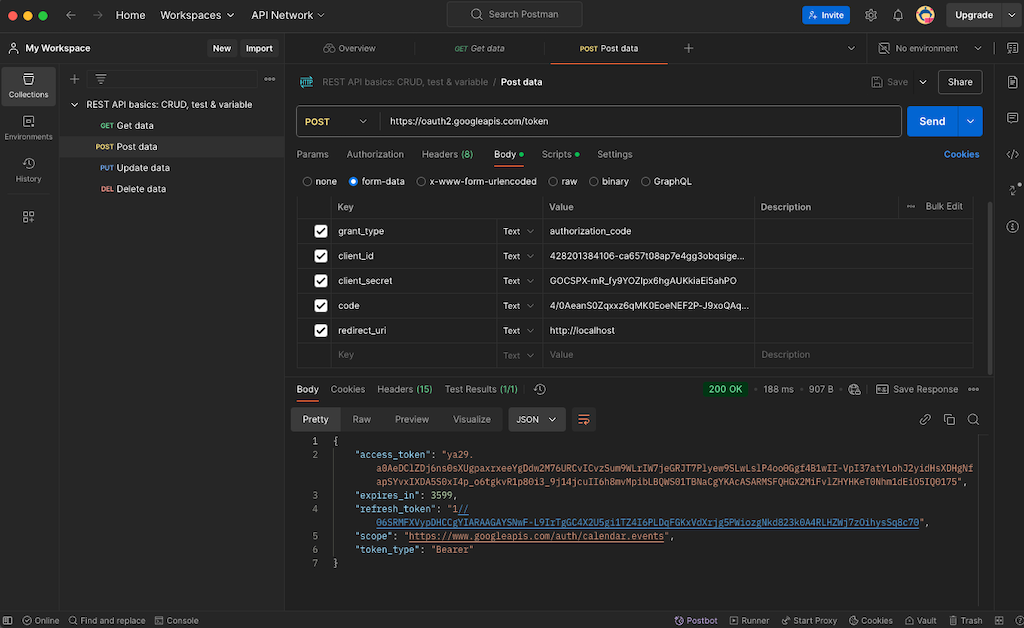This screenshot has height=628, width=1024.
Task: Copy response link with chain icon
Action: [925, 420]
